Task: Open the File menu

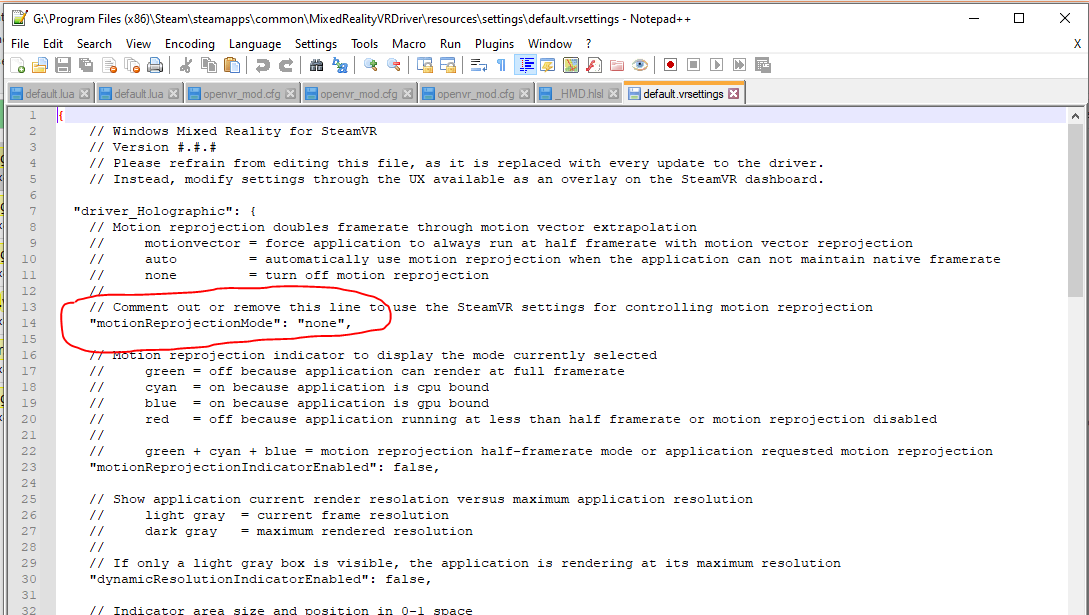Action: [x=20, y=44]
